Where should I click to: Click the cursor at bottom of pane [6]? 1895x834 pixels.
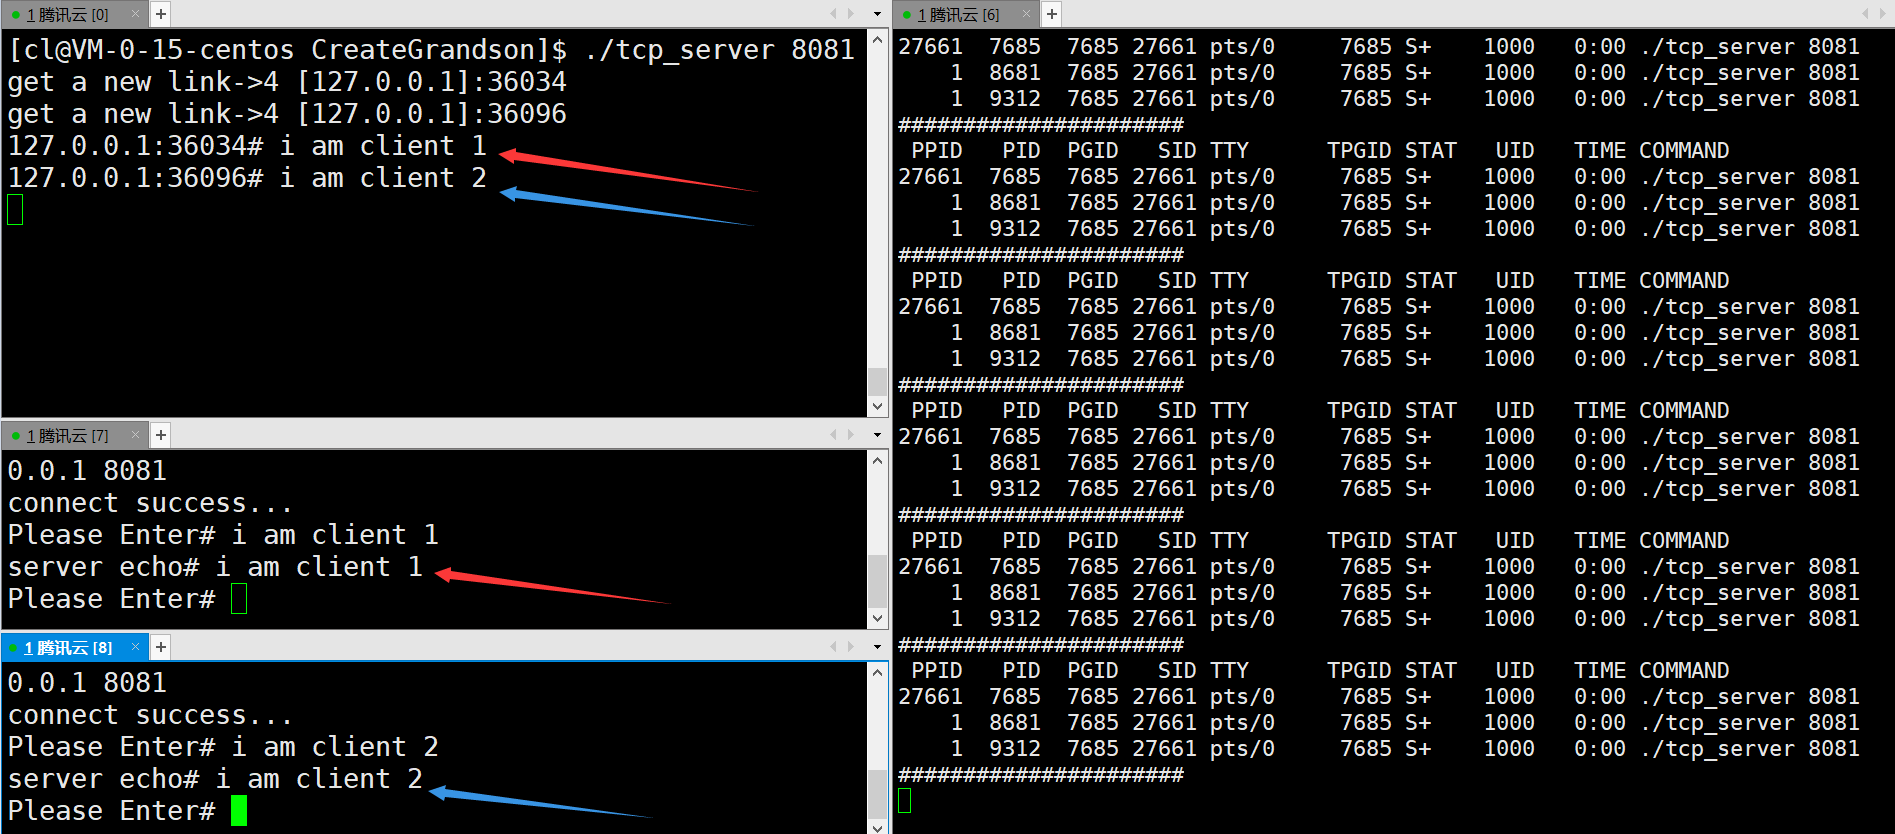pos(905,801)
